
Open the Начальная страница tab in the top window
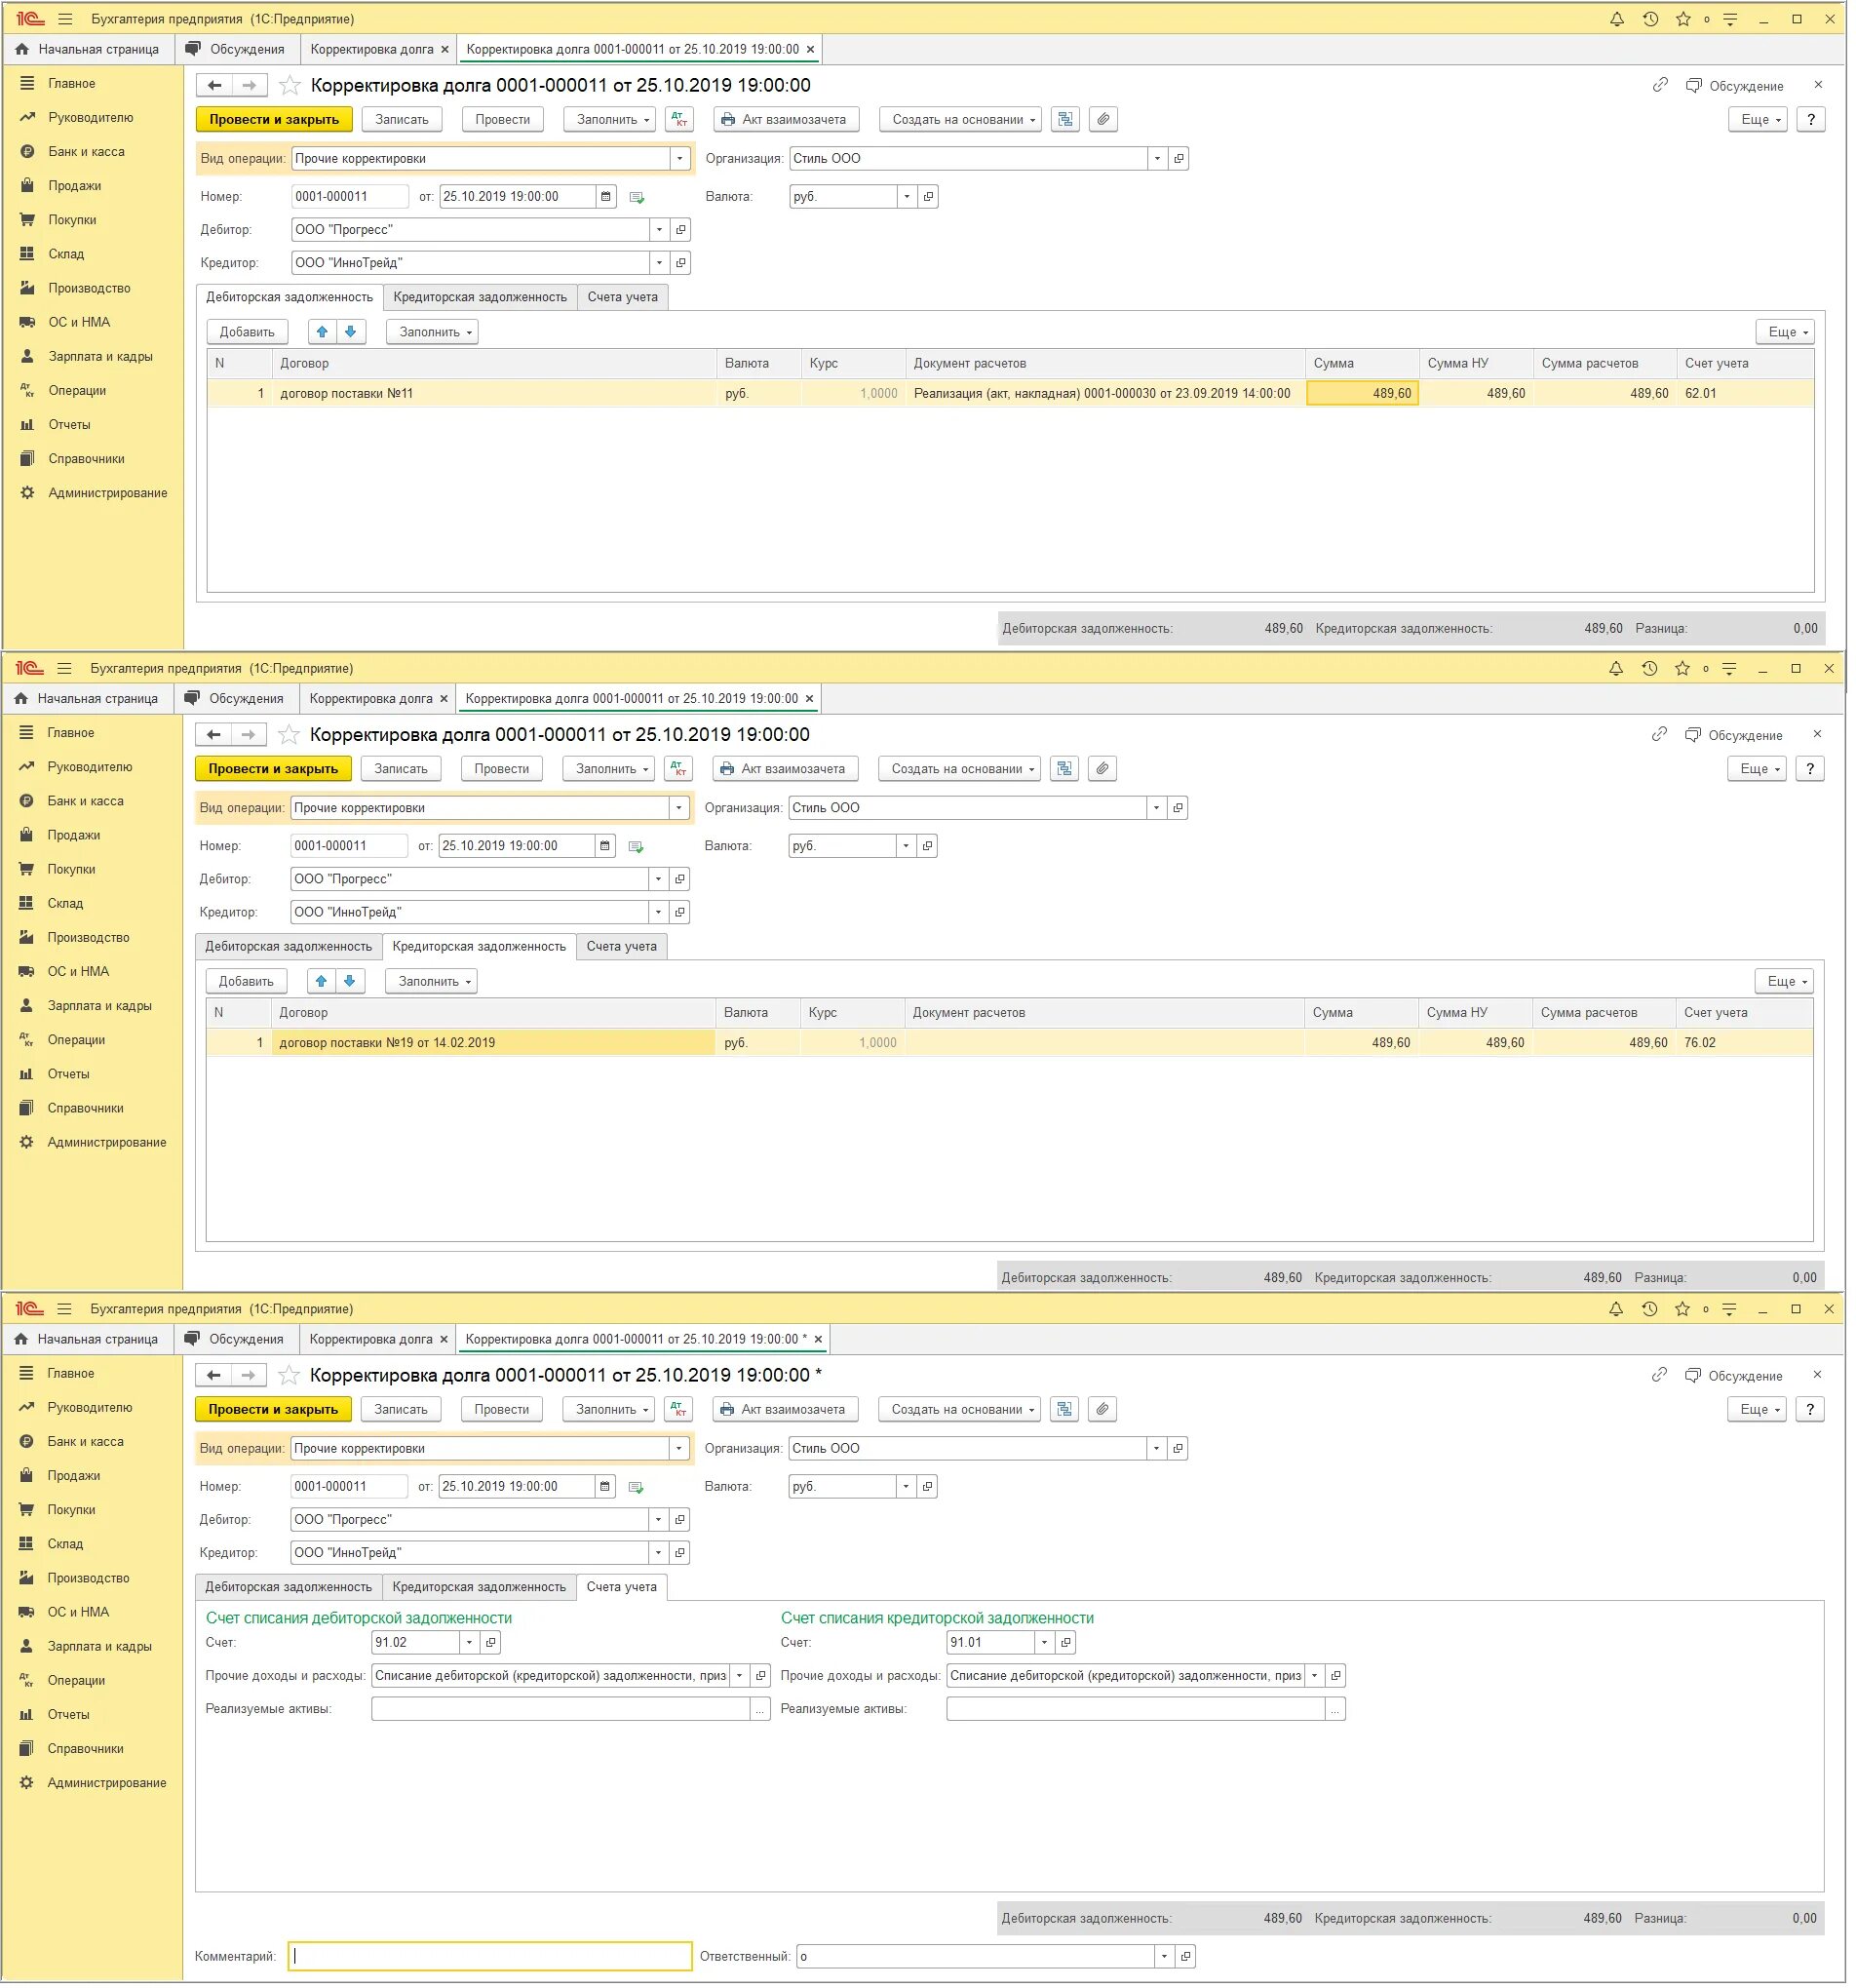(88, 49)
